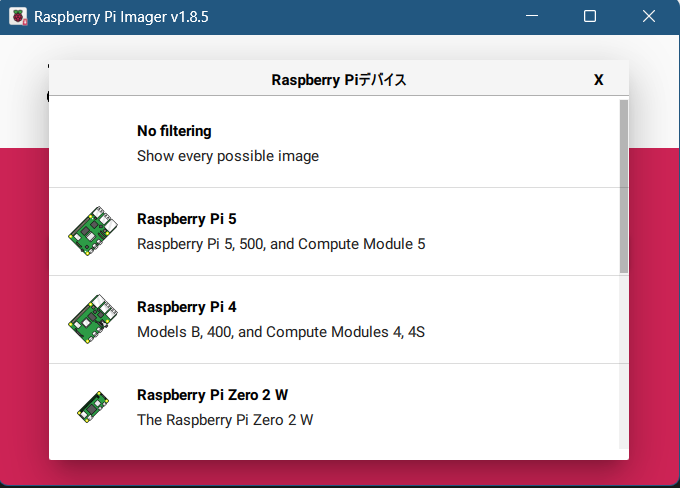Viewport: 680px width, 488px height.
Task: Click the Raspberry Pi Imager logo in title bar
Action: click(x=18, y=16)
